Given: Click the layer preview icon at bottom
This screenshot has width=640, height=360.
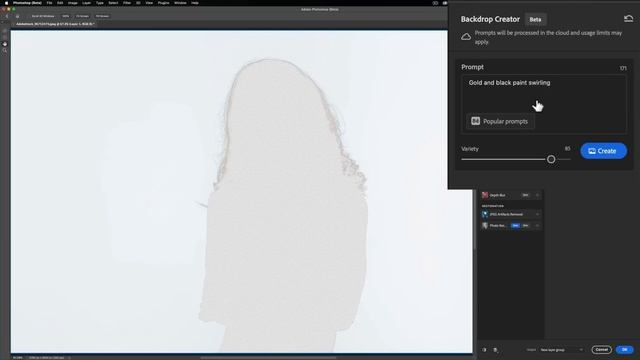Looking at the screenshot, I should pos(495,350).
